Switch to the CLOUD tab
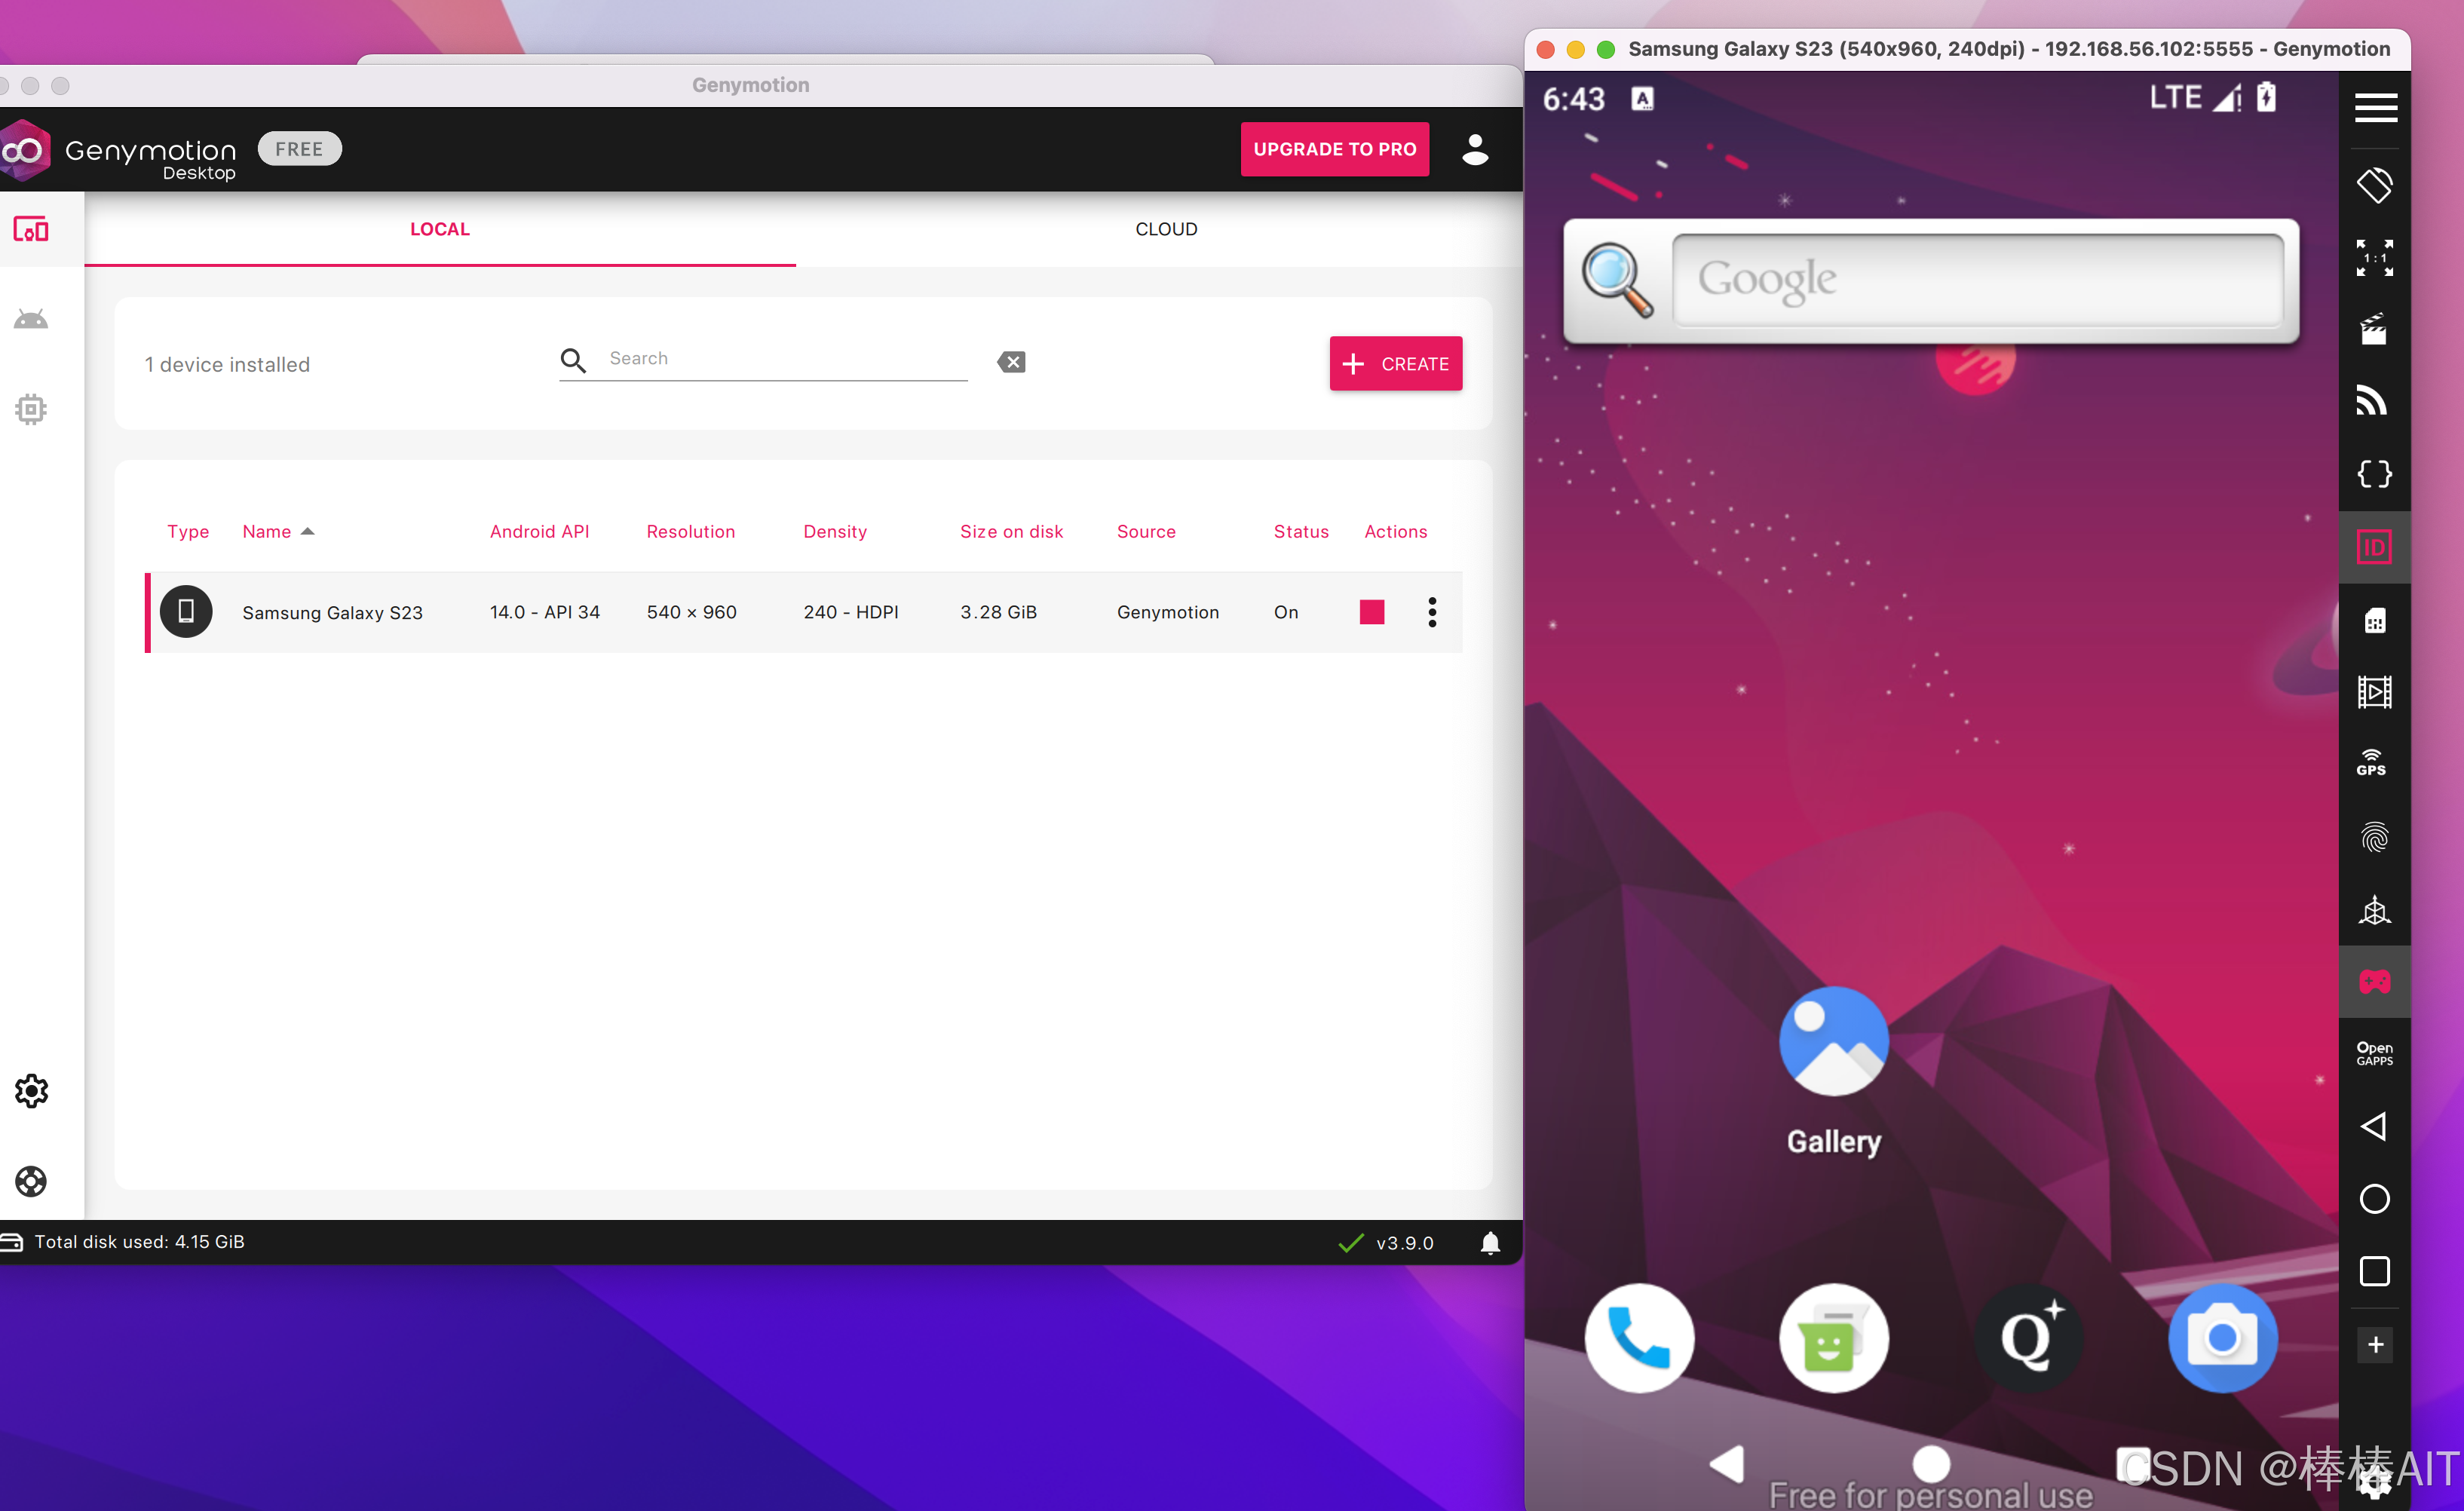This screenshot has width=2464, height=1511. click(1166, 230)
